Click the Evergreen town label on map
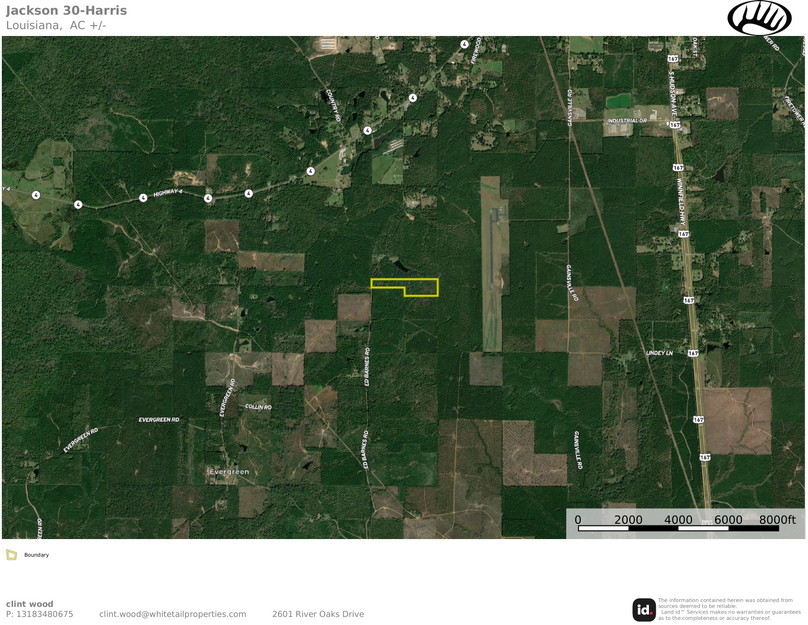The image size is (808, 625). pyautogui.click(x=227, y=470)
